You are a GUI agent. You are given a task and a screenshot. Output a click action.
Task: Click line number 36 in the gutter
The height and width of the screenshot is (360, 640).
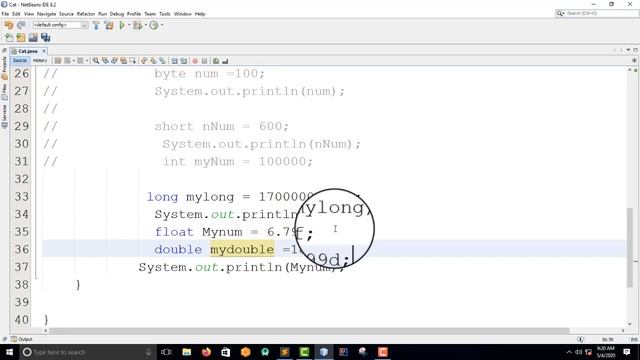coord(22,249)
